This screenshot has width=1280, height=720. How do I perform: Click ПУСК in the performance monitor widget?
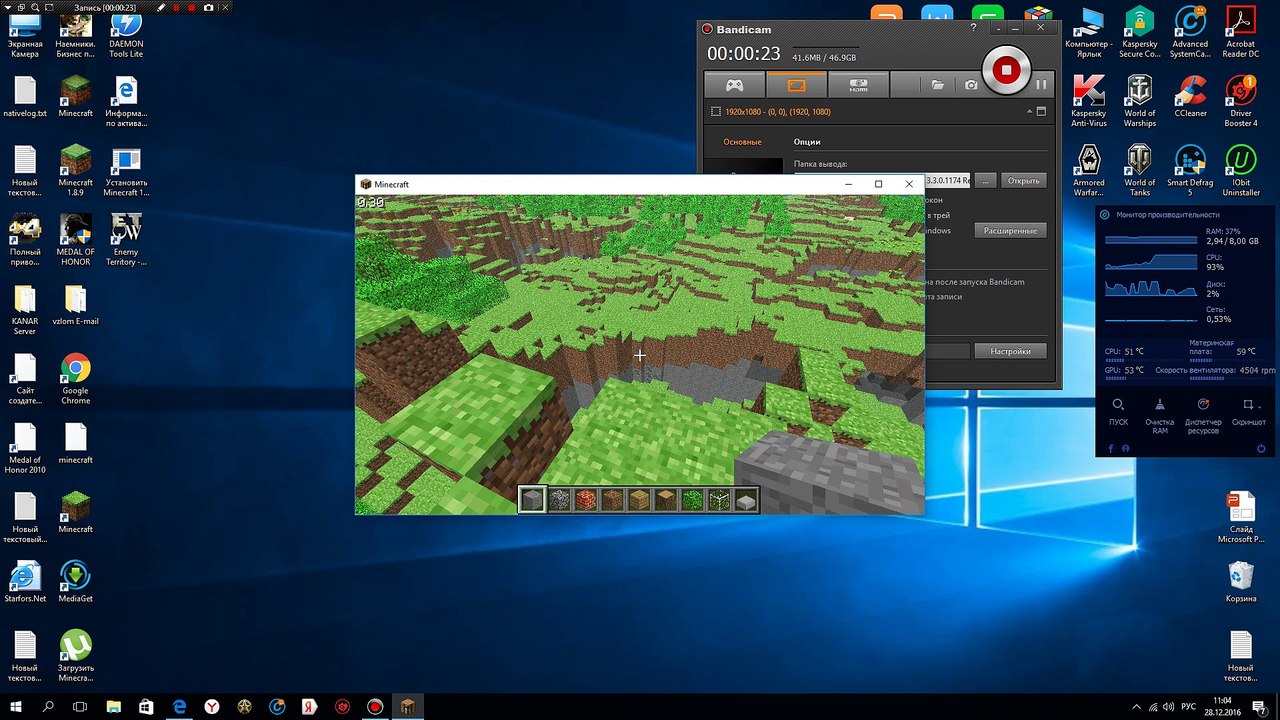(1118, 413)
